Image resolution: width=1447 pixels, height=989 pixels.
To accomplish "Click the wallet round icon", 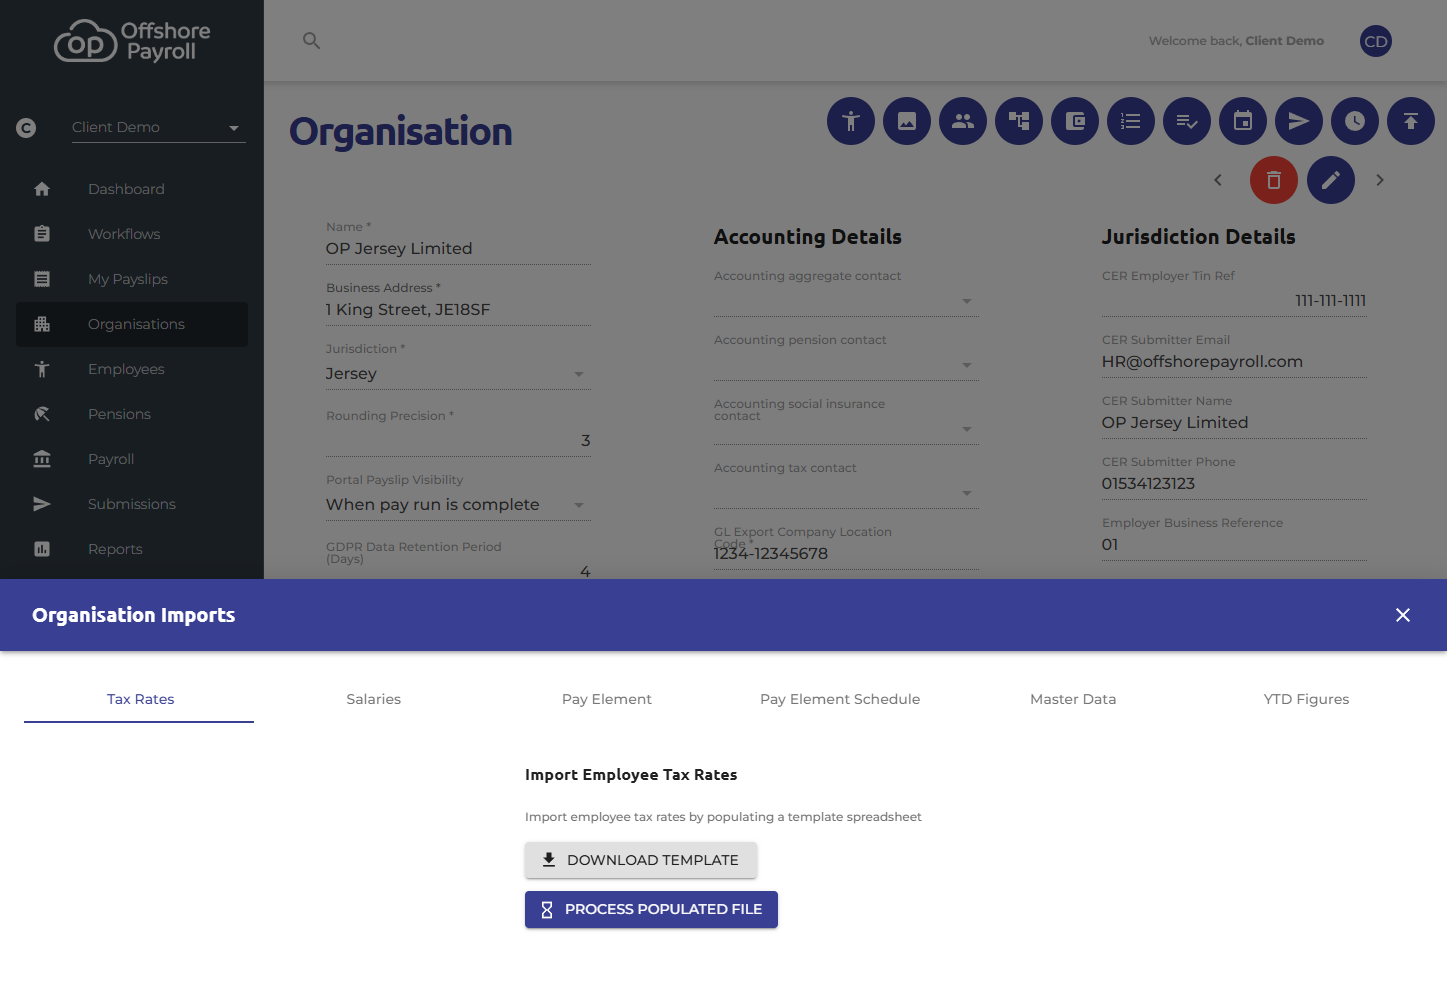I will pyautogui.click(x=1075, y=121).
